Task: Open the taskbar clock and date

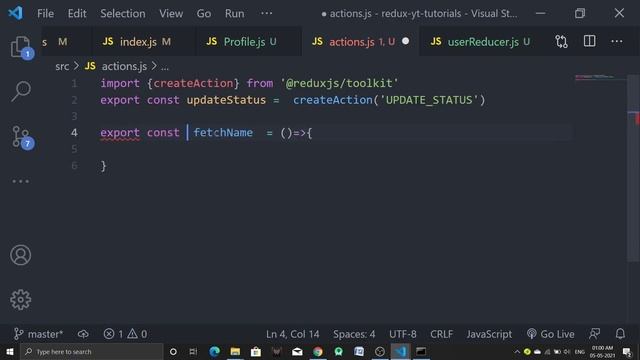Action: pyautogui.click(x=602, y=351)
